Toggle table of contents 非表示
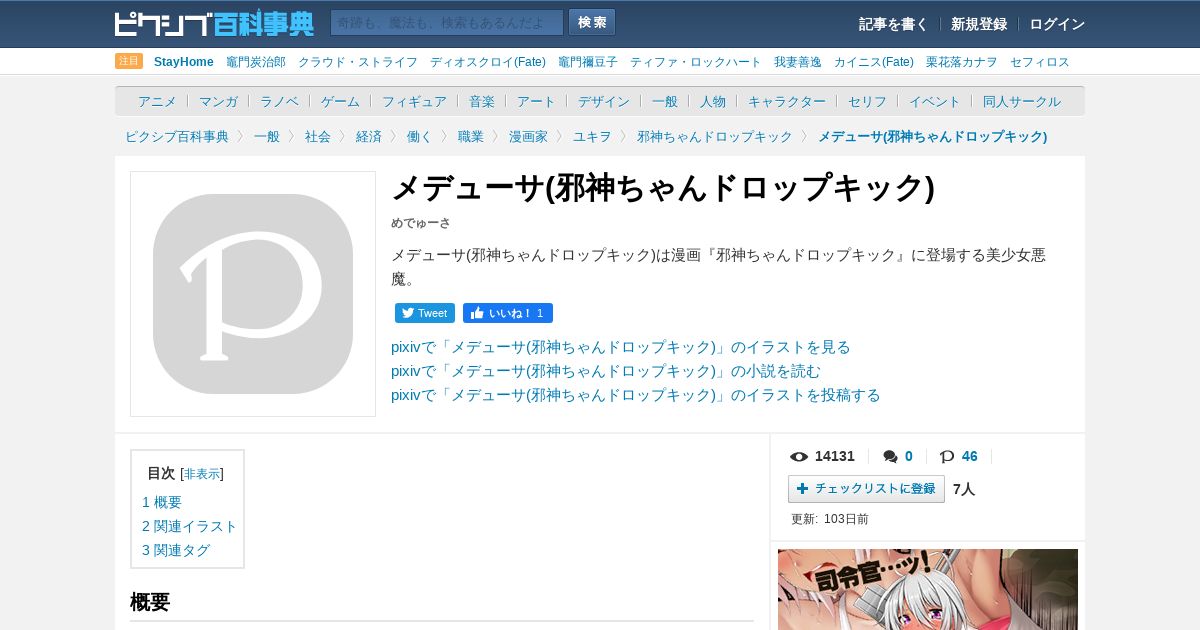1200x630 pixels. [202, 474]
